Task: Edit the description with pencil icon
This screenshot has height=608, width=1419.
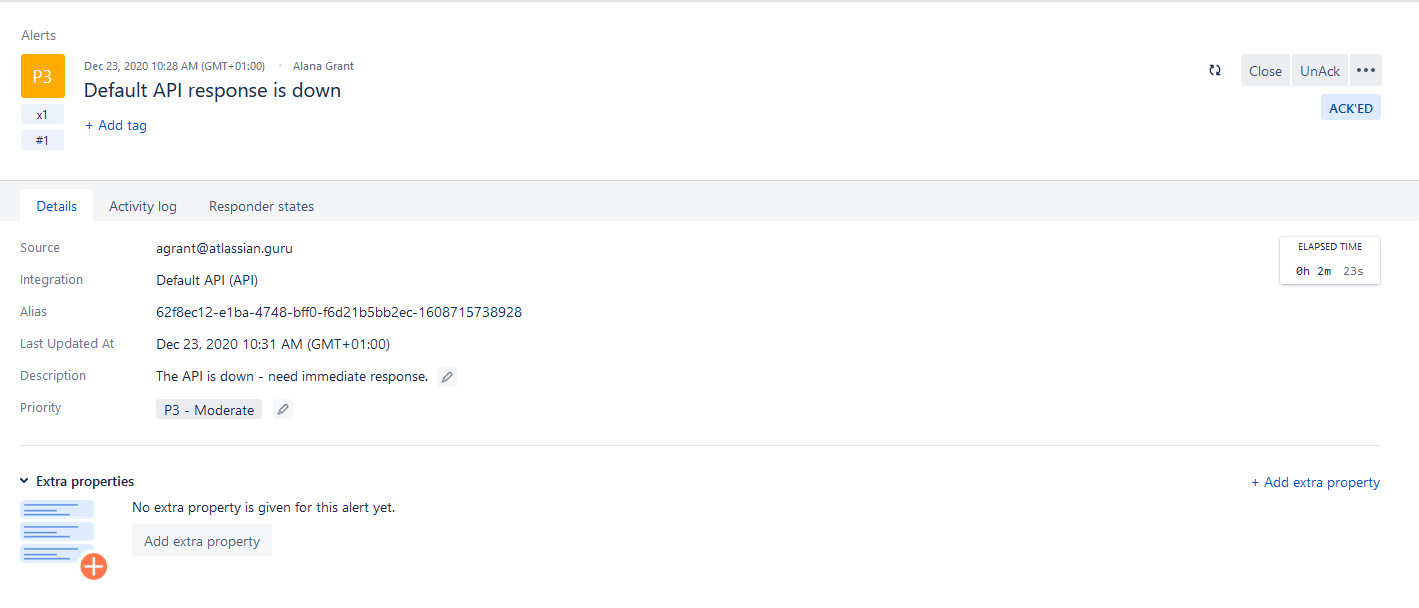Action: pos(447,377)
